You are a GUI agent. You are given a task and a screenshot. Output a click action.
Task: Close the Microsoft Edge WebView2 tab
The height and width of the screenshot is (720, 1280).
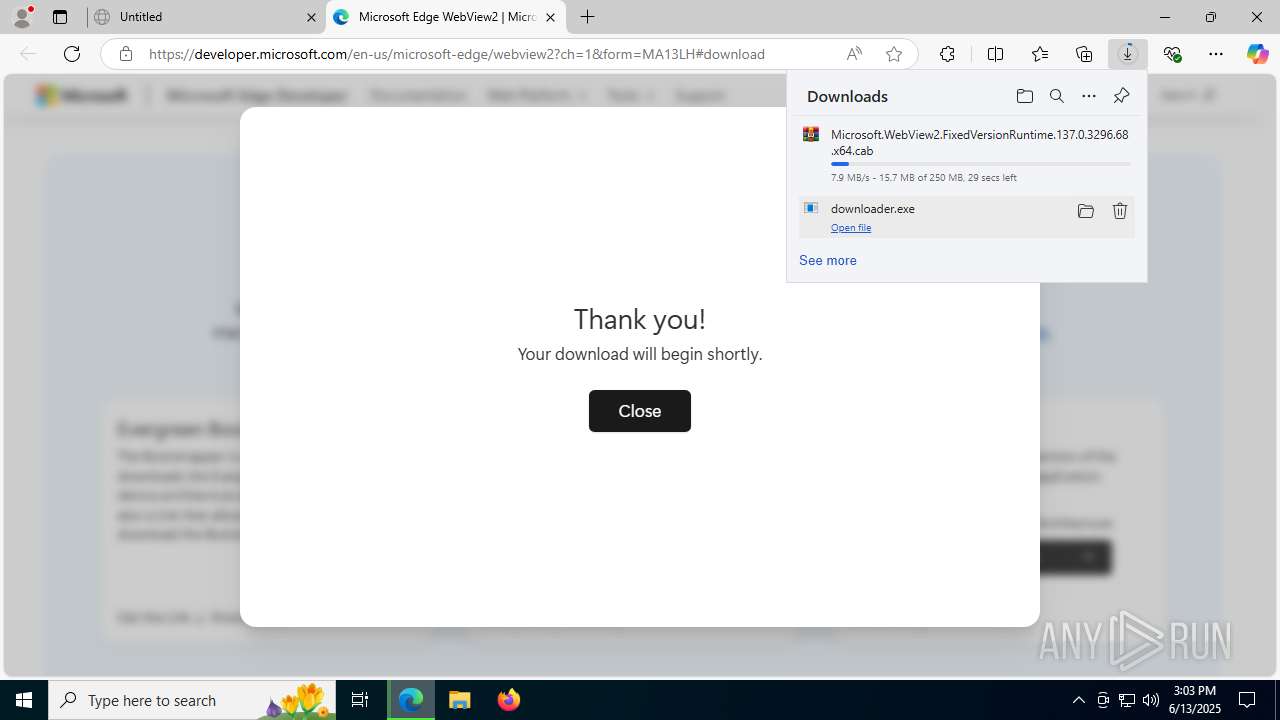click(x=550, y=17)
